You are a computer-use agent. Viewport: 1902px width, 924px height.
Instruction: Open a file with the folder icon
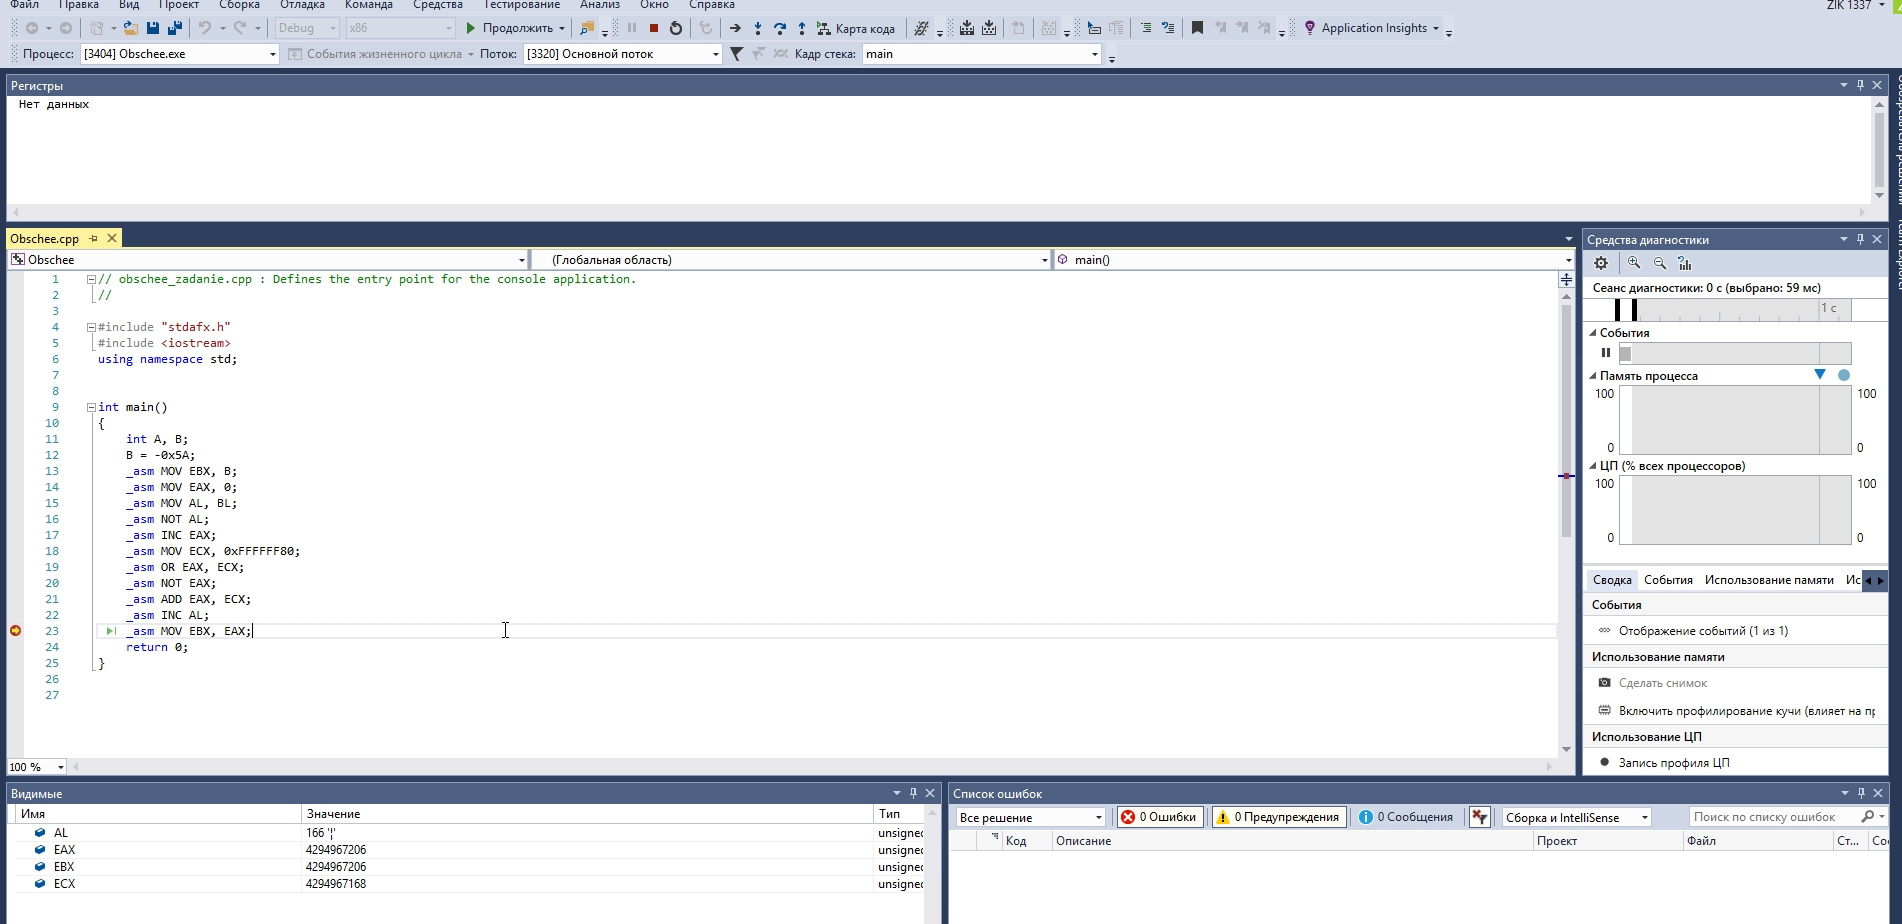pos(131,28)
